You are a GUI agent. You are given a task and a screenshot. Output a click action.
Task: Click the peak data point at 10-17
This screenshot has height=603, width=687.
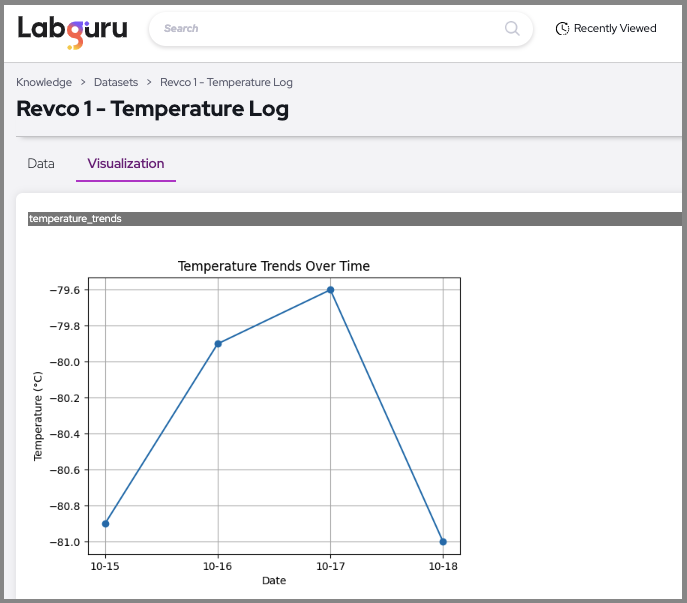330,290
